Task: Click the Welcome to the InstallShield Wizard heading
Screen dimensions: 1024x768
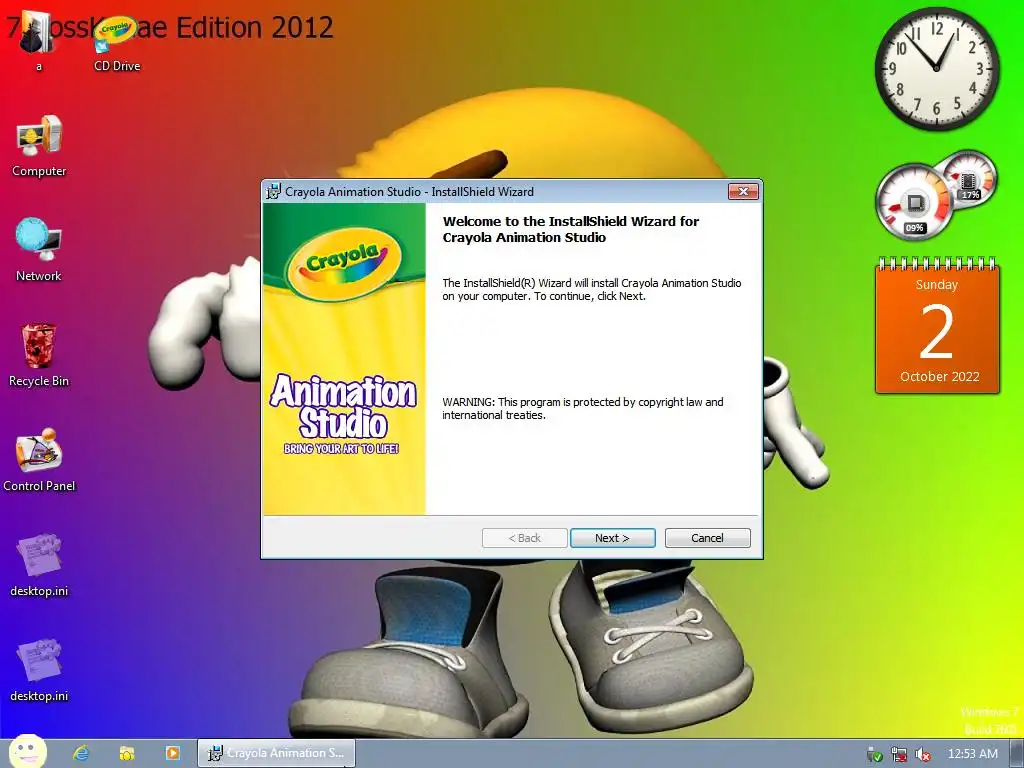Action: pyautogui.click(x=571, y=229)
